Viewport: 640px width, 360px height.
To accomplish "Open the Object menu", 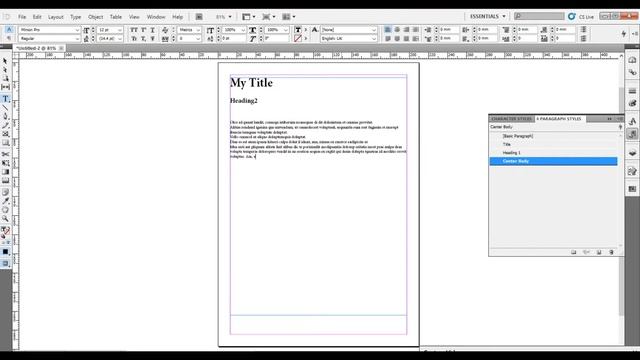I will [96, 17].
